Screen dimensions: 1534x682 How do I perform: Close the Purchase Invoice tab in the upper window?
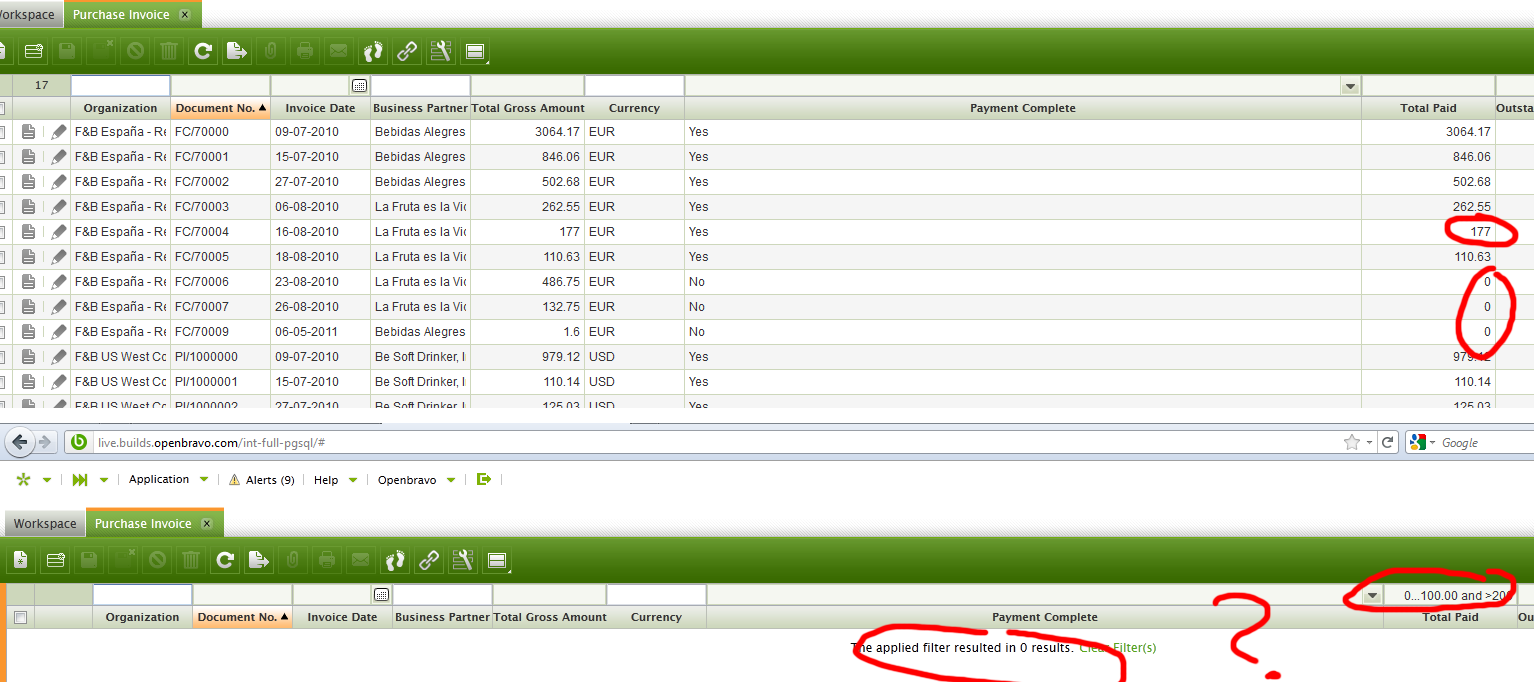(x=185, y=15)
